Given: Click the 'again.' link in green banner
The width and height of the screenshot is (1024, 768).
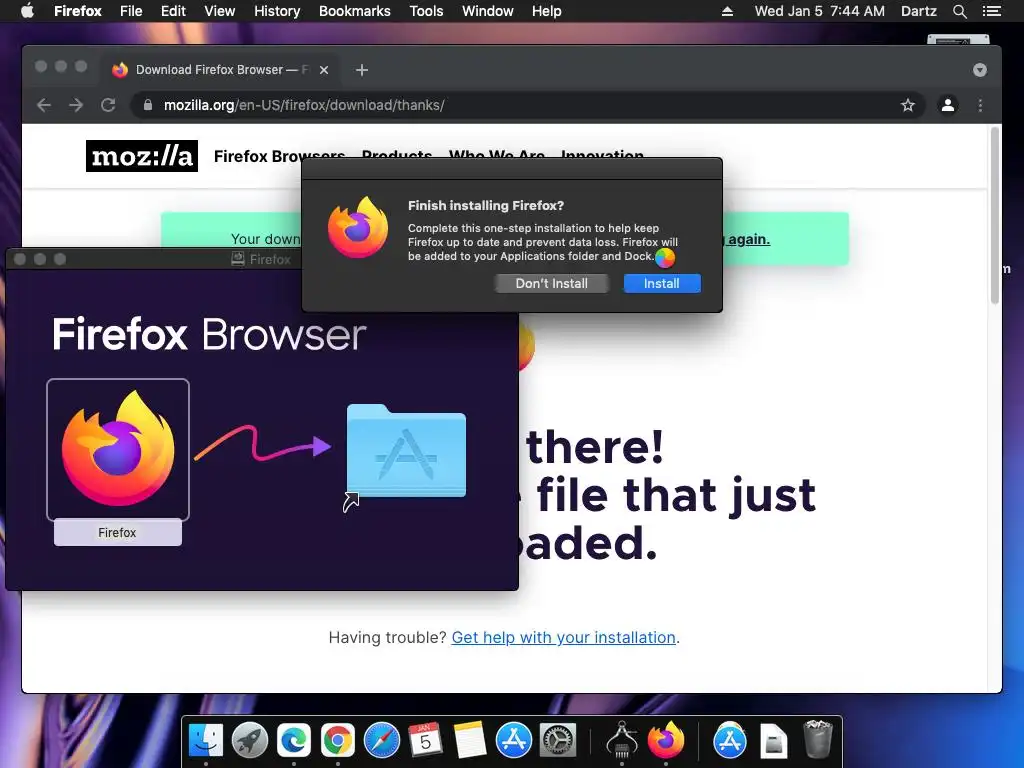Looking at the screenshot, I should pyautogui.click(x=748, y=239).
